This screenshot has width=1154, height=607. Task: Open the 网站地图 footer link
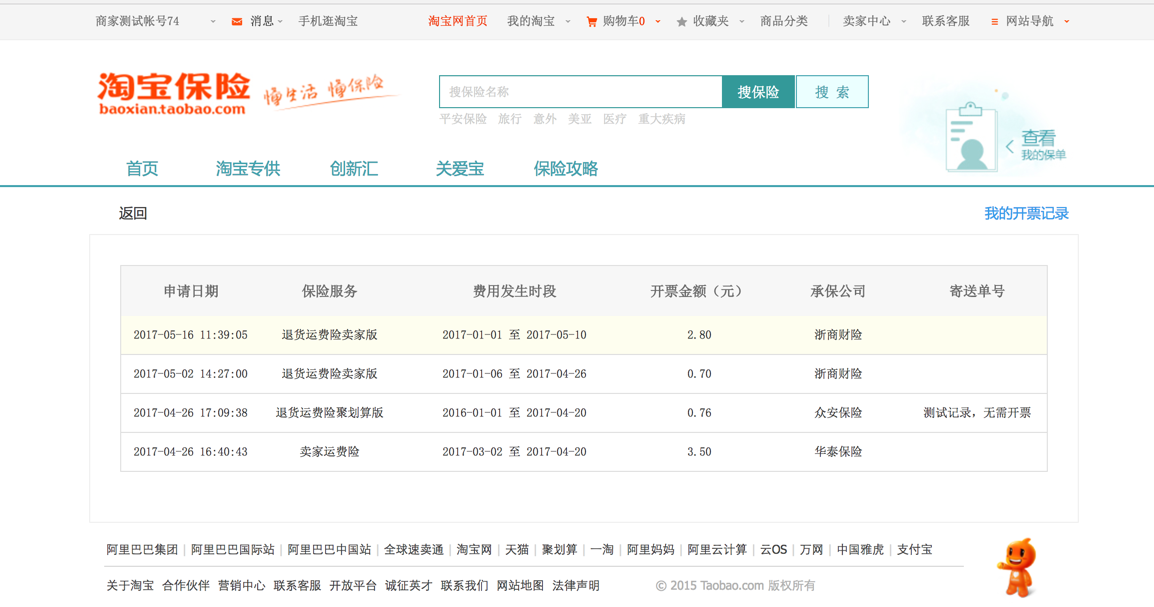pos(520,586)
